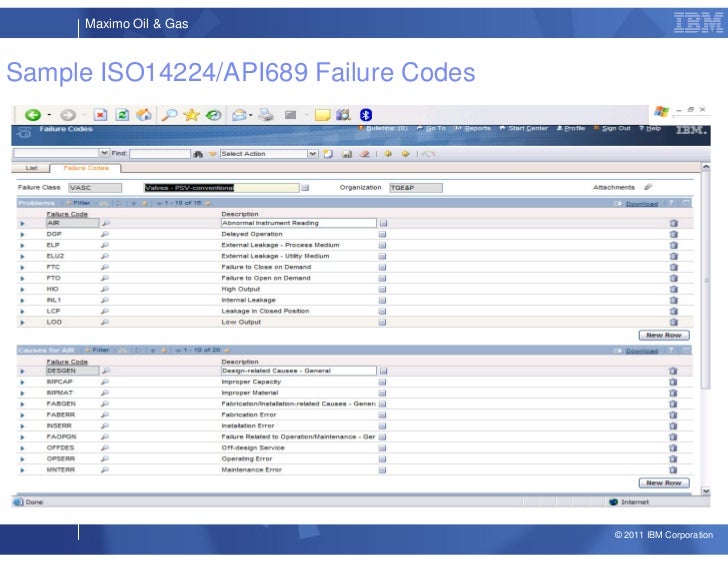The height and width of the screenshot is (563, 728).
Task: Open the Help link
Action: (650, 128)
